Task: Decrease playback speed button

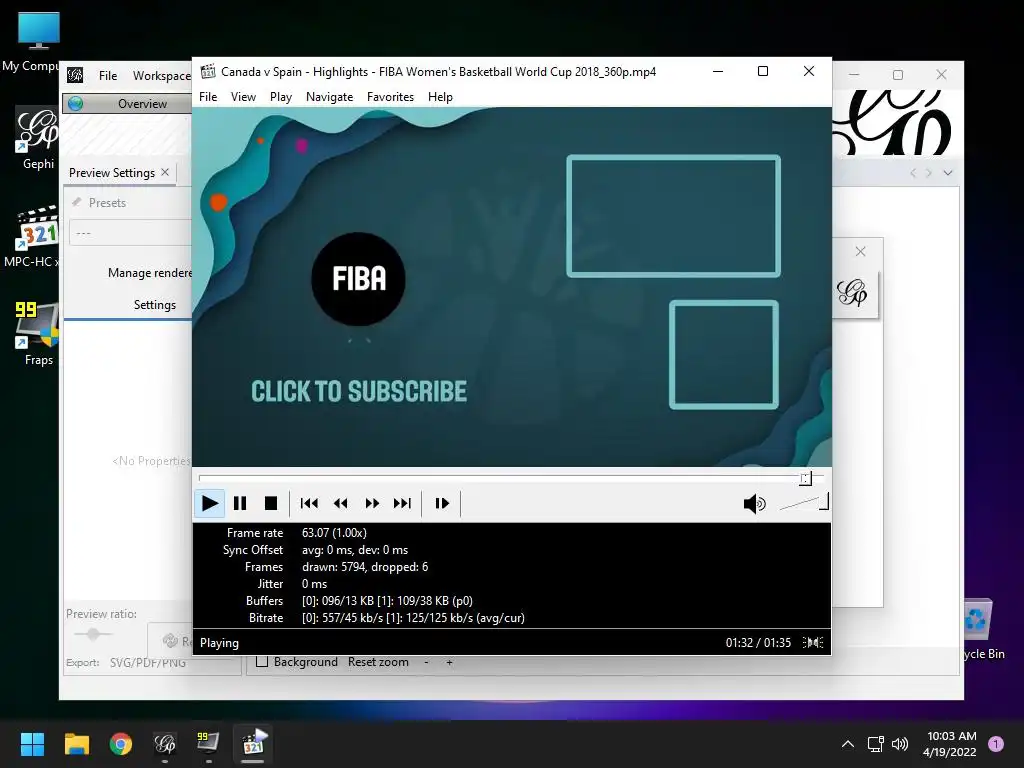Action: 340,503
